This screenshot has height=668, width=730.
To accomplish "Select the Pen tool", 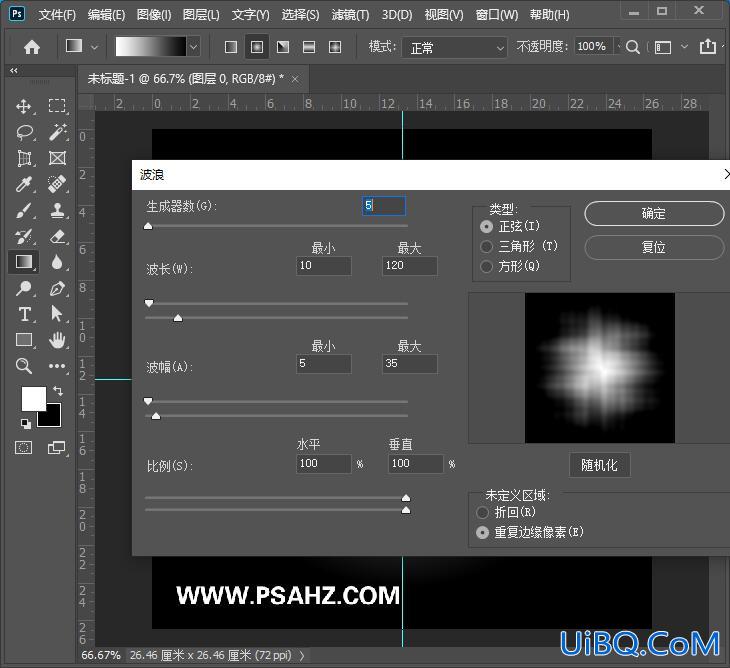I will pos(57,288).
